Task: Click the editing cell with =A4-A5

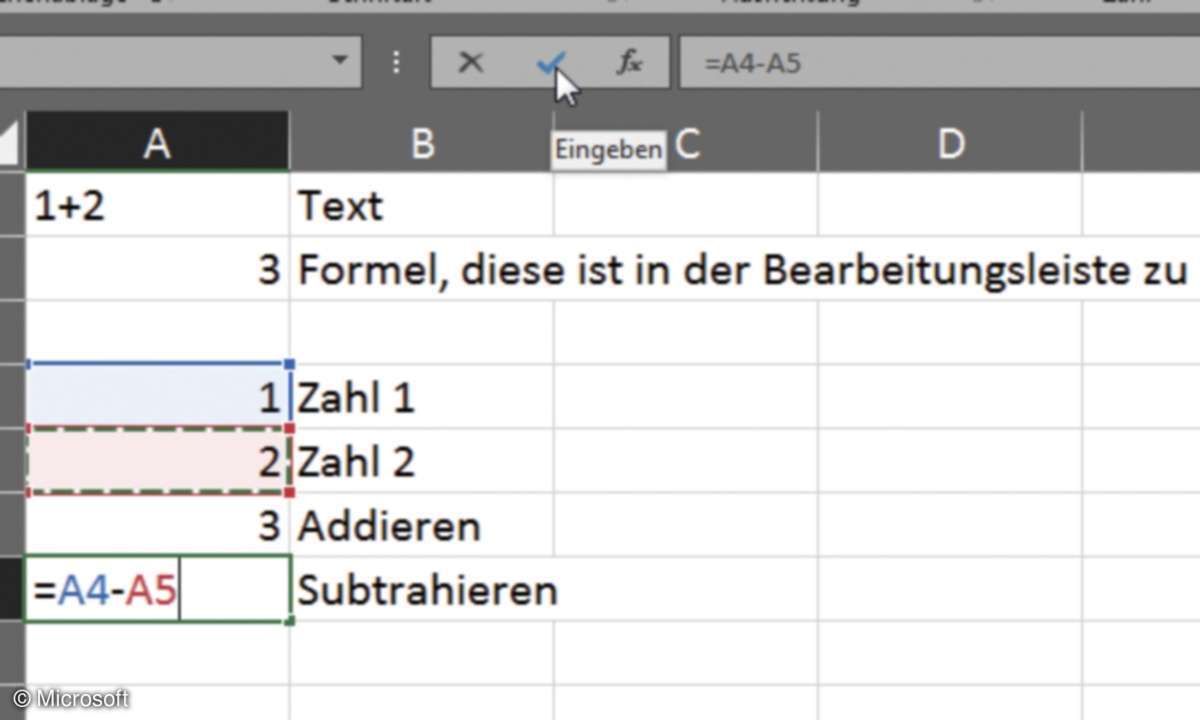Action: (157, 590)
